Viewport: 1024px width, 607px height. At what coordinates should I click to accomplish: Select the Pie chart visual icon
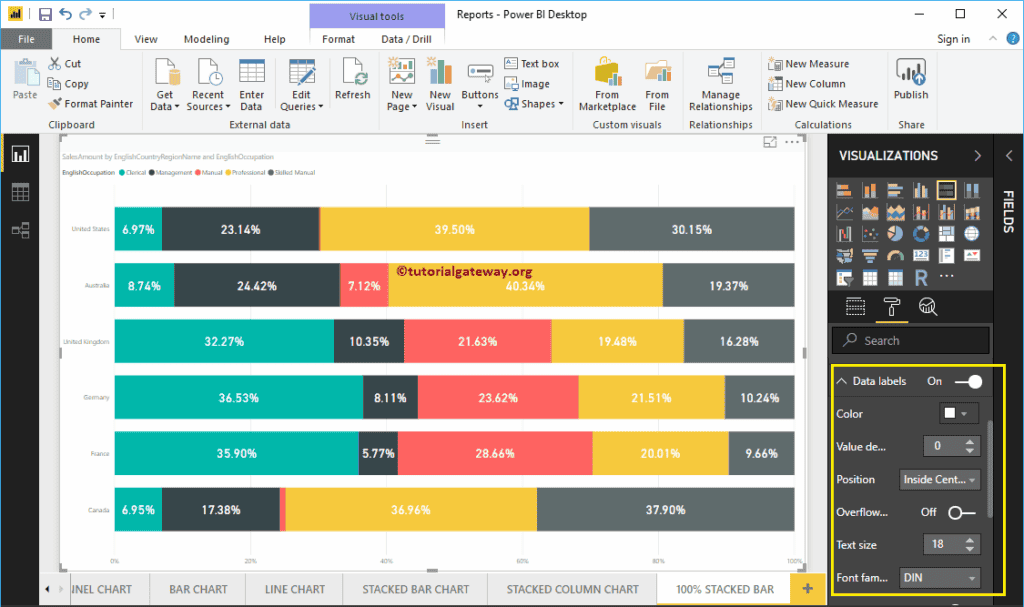tap(896, 232)
